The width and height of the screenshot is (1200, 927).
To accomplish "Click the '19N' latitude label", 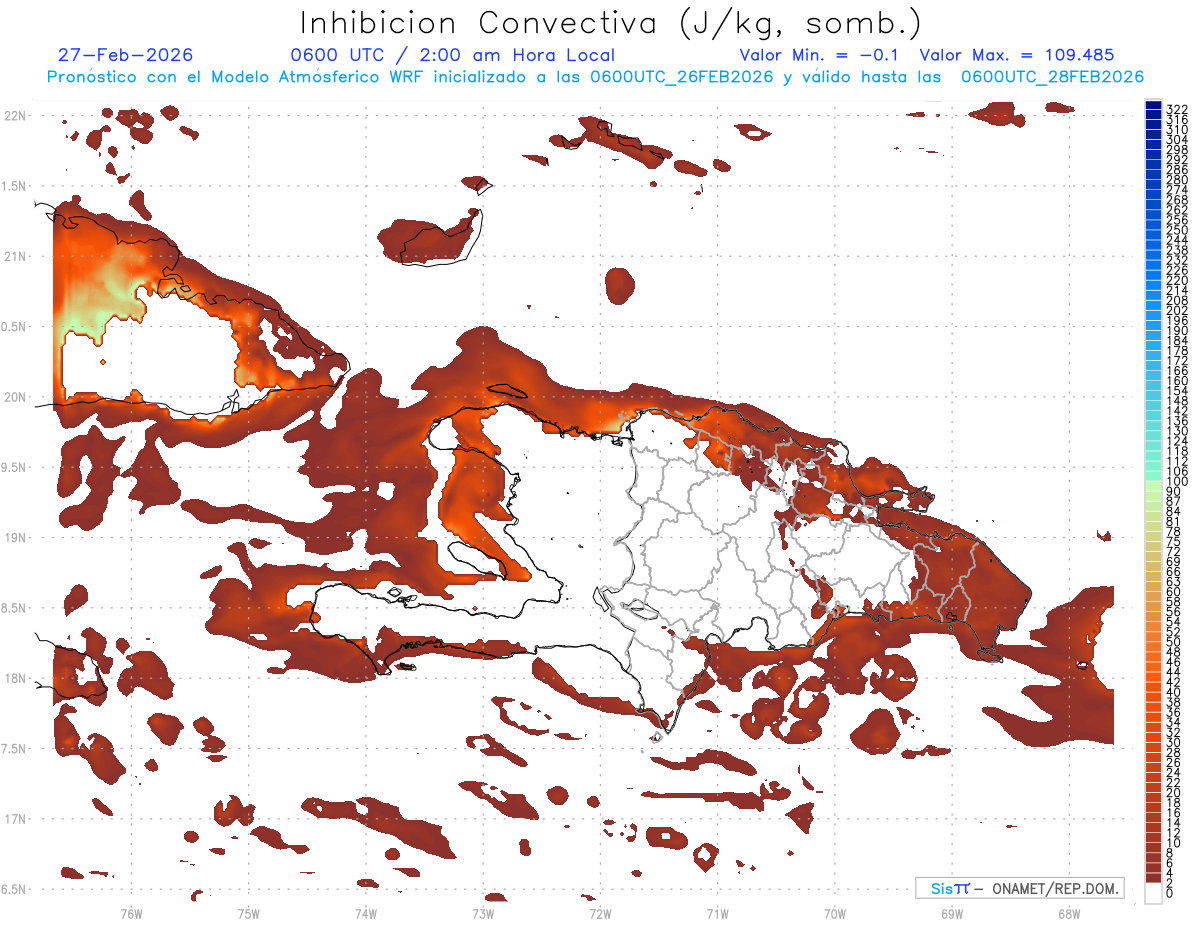I will pyautogui.click(x=15, y=537).
